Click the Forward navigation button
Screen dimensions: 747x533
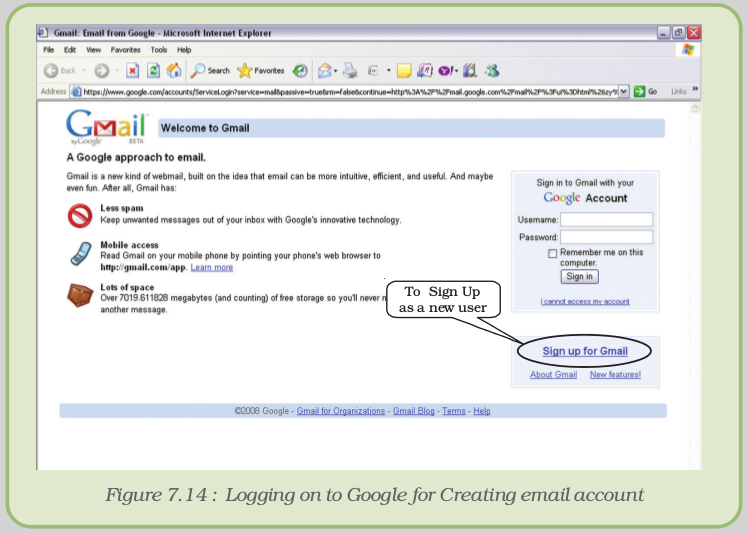(x=101, y=70)
